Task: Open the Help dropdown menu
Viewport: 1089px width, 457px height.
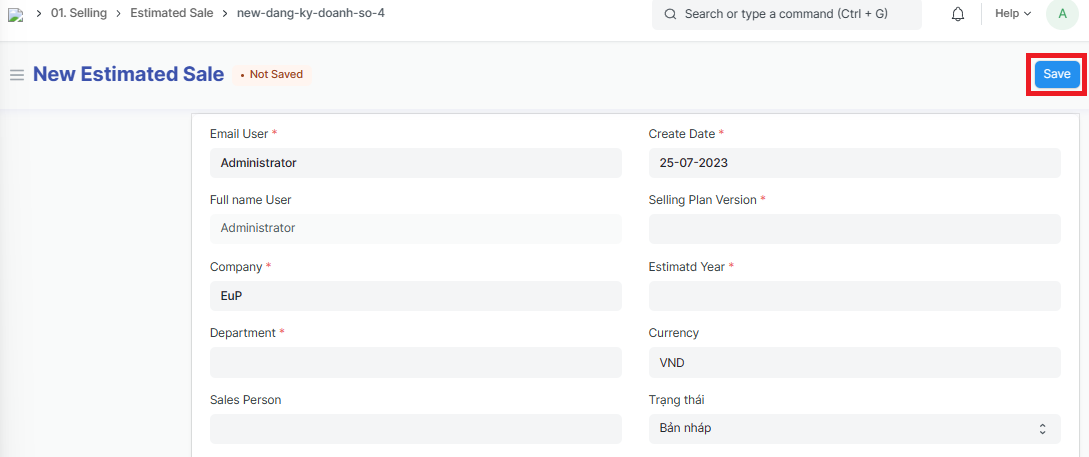Action: pos(1013,14)
